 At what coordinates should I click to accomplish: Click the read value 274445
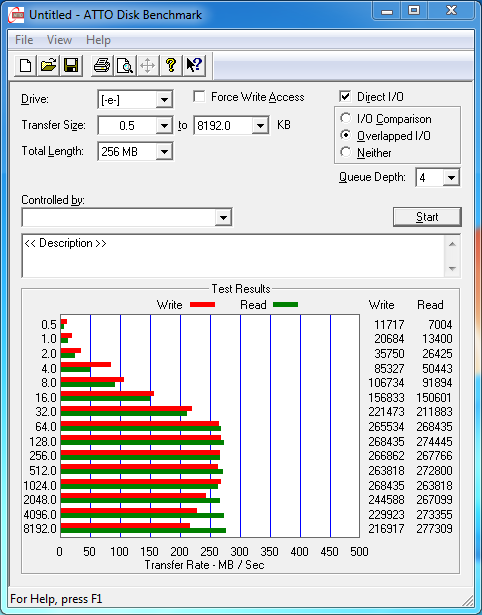[x=434, y=442]
